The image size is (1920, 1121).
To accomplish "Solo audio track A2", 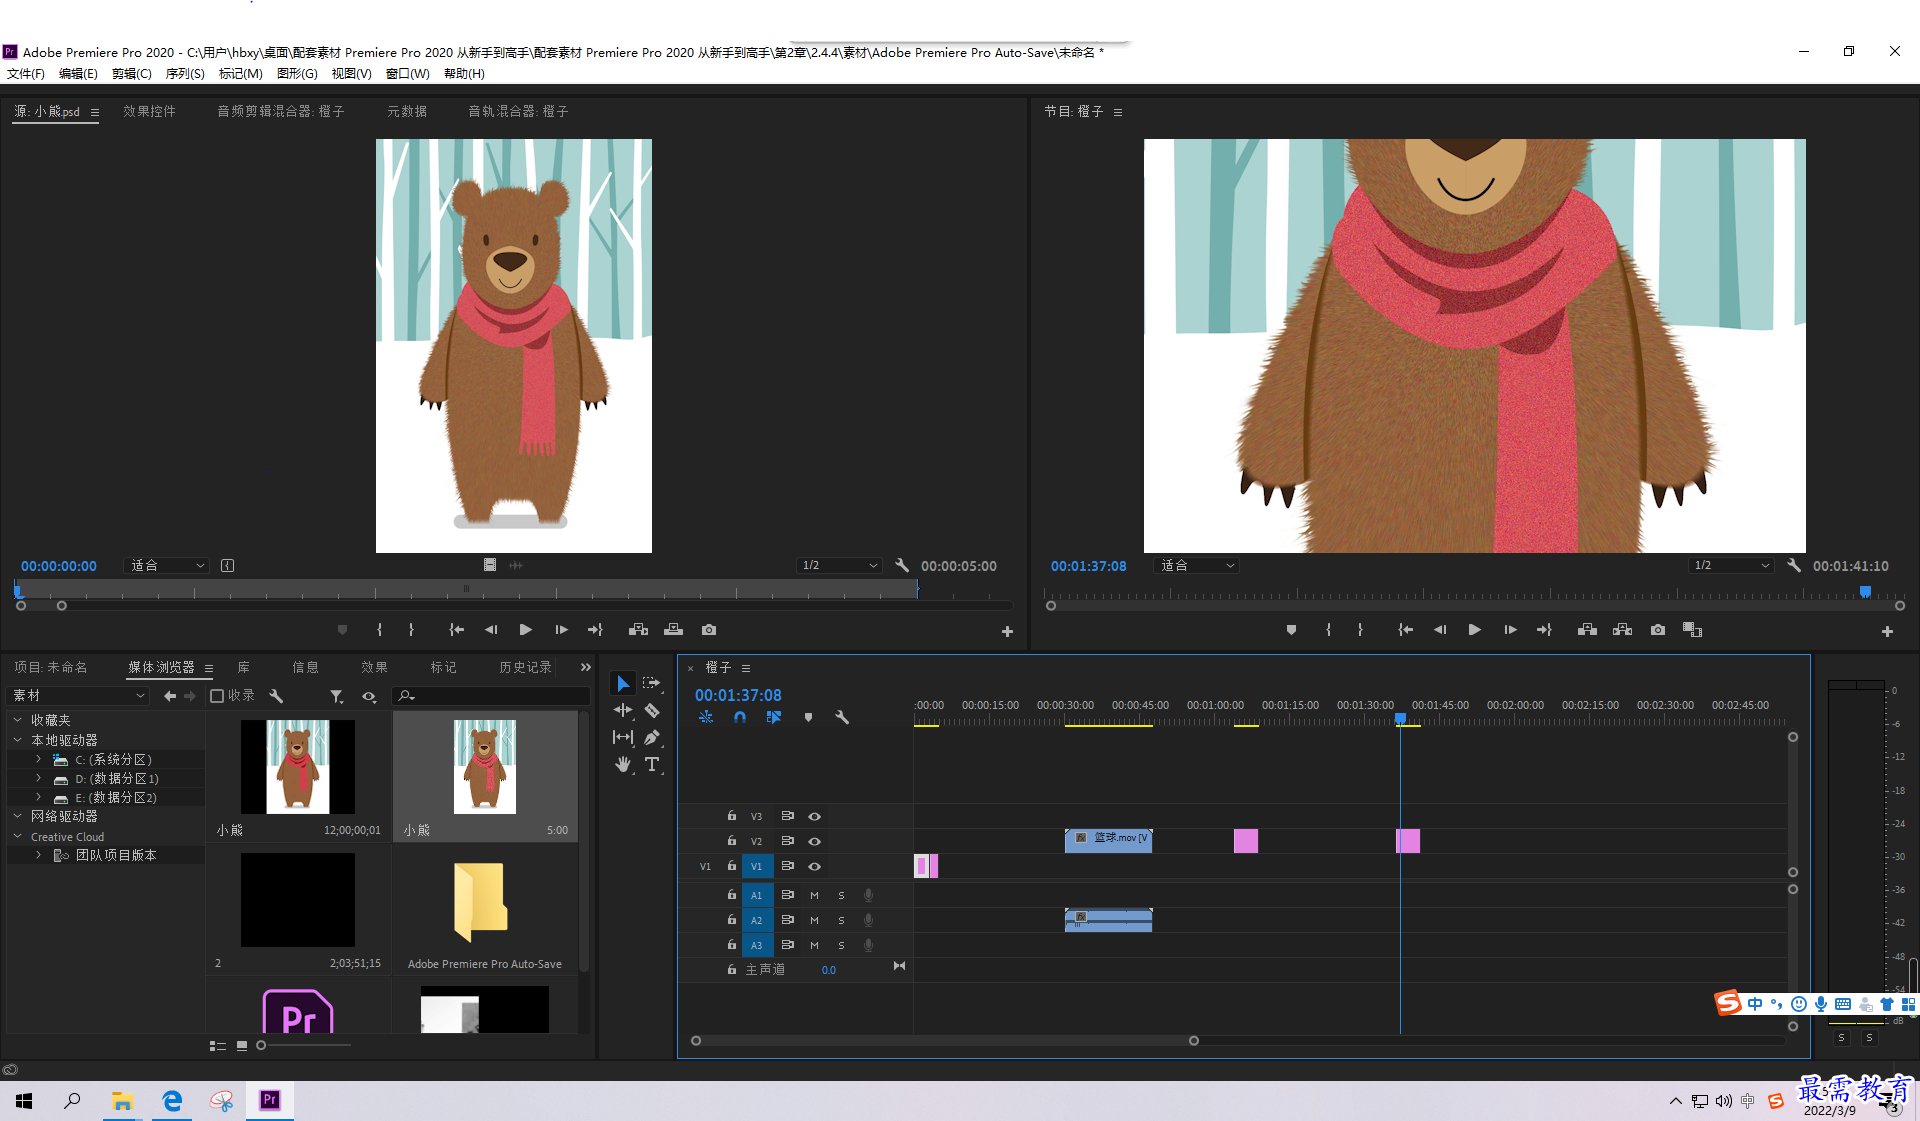I will pos(841,920).
